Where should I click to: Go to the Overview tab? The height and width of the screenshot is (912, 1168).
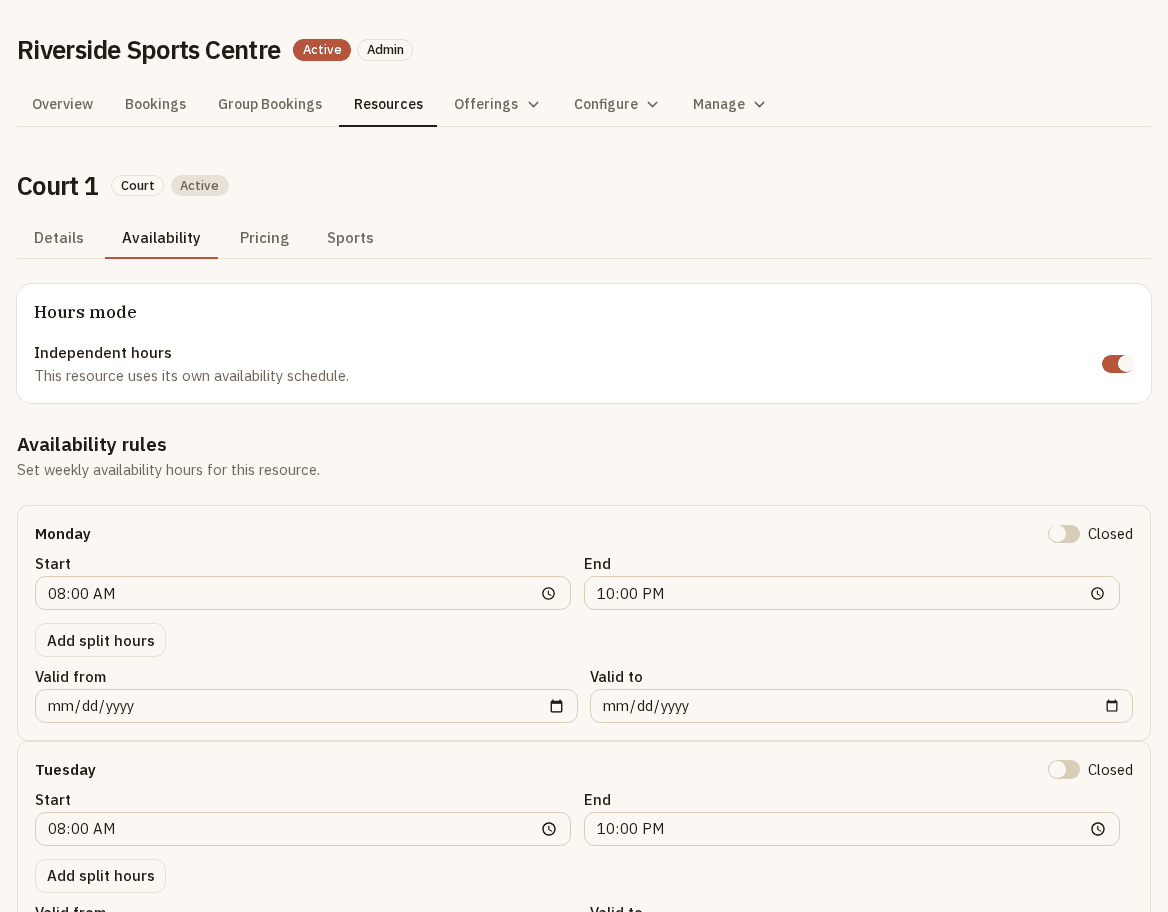[63, 104]
